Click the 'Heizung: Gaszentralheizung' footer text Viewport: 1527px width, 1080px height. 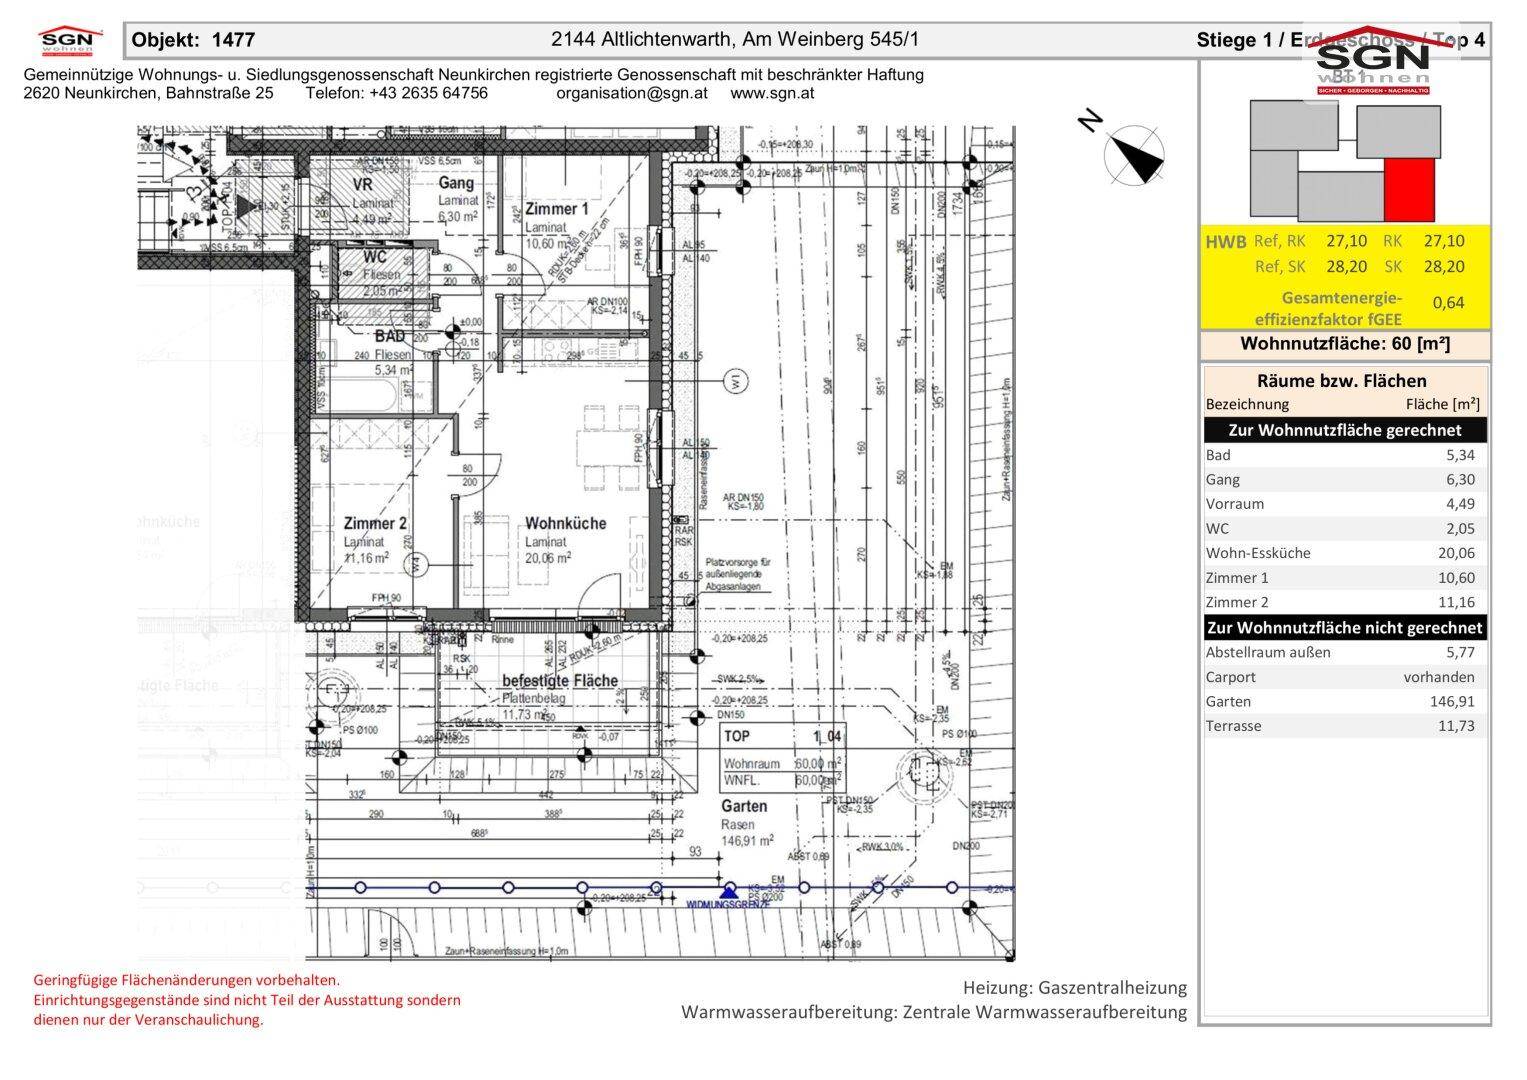pos(1075,988)
